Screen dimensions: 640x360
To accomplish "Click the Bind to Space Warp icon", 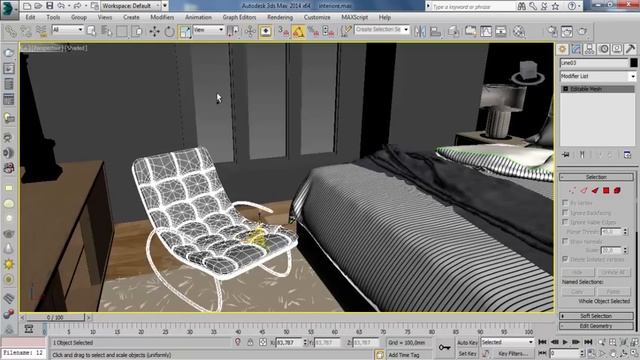I will pyautogui.click(x=41, y=31).
